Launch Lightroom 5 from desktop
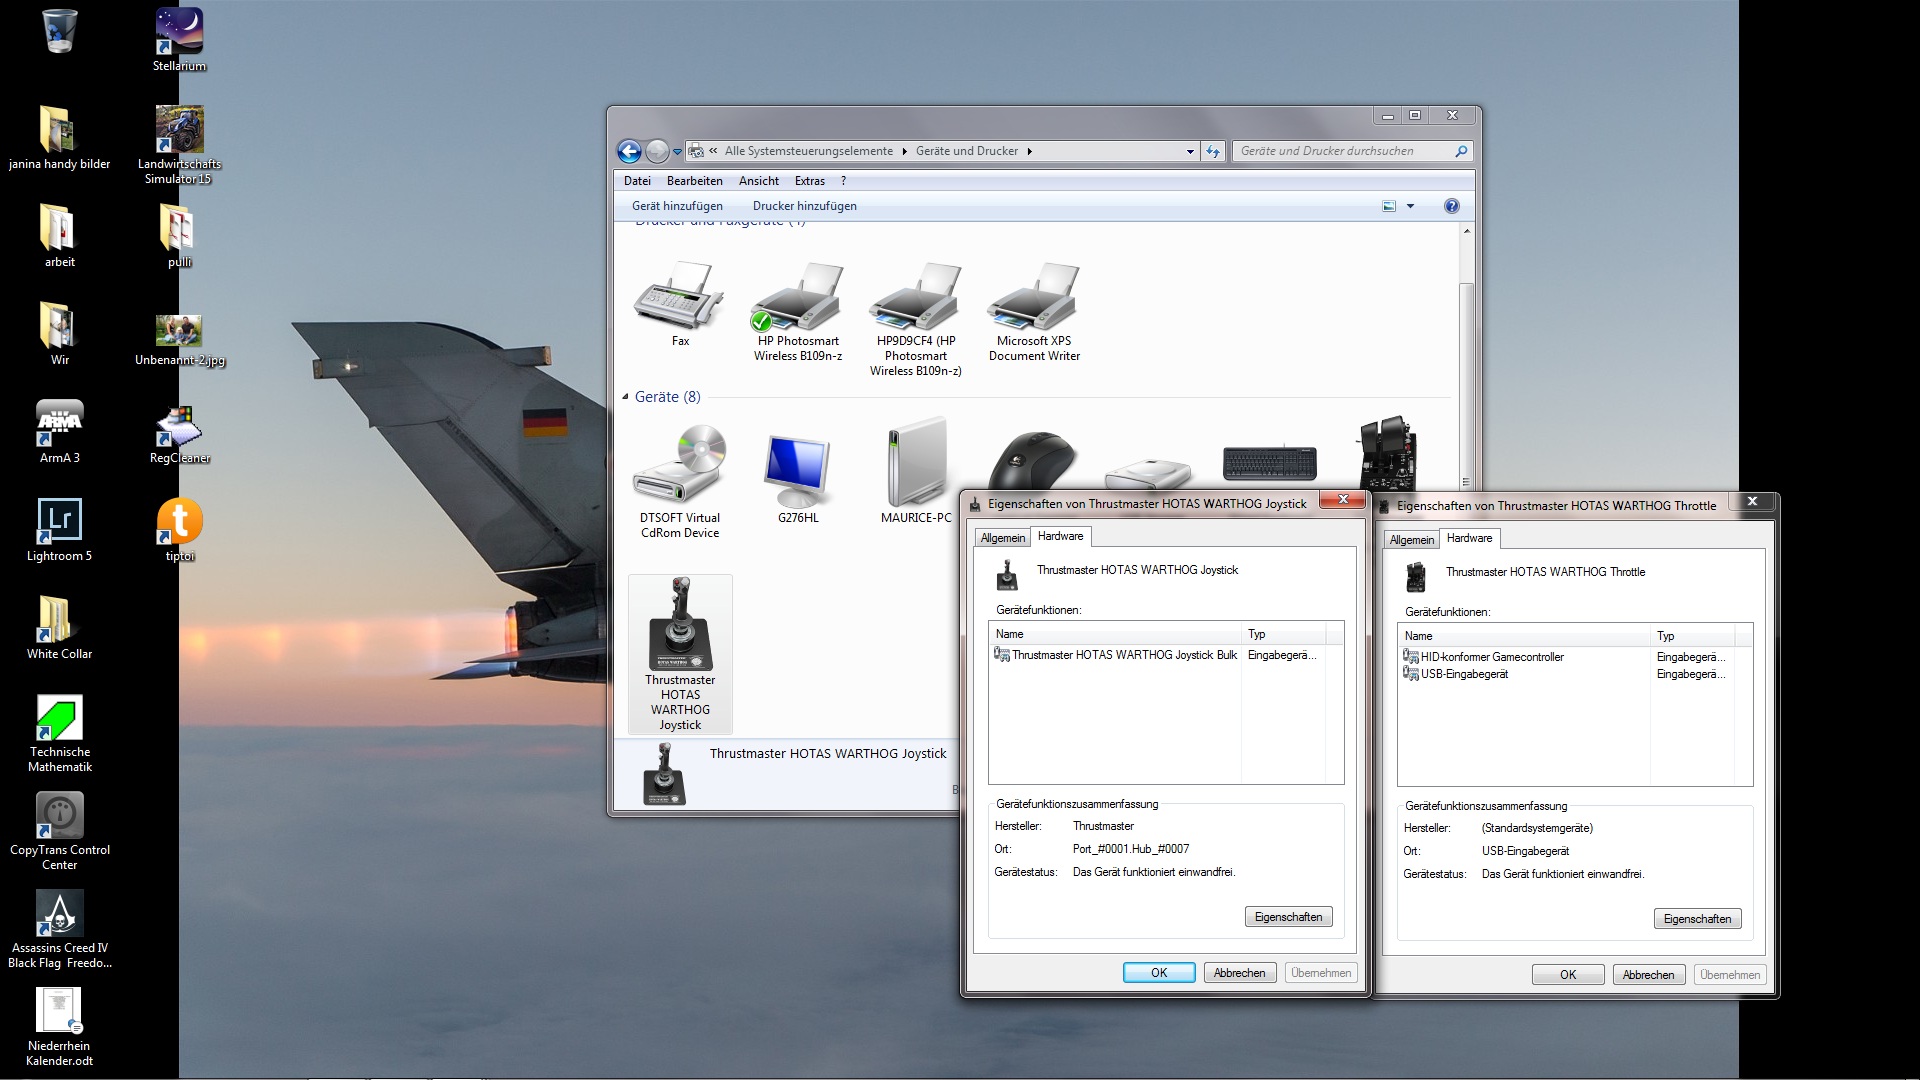Screen dimensions: 1920x1080 pyautogui.click(x=59, y=530)
